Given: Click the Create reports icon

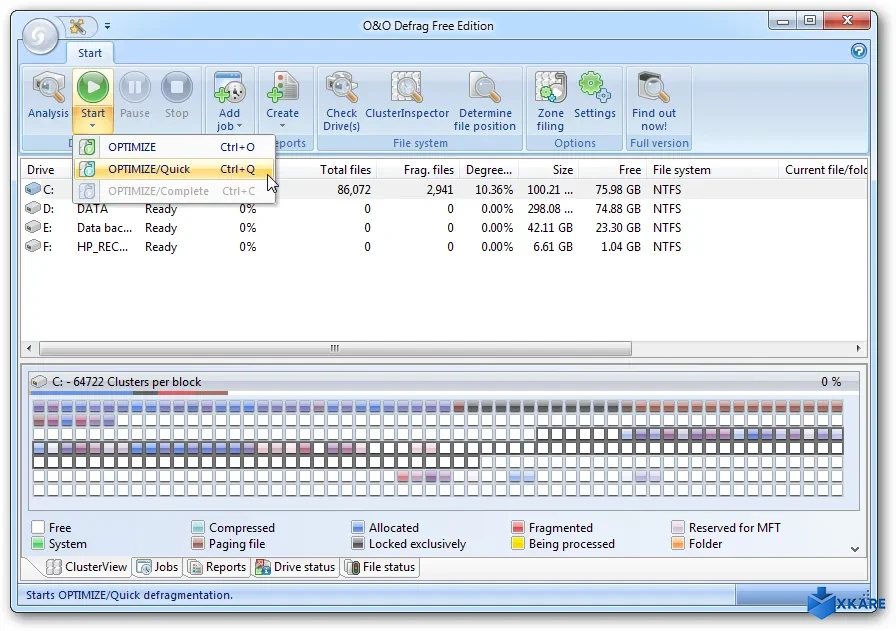Looking at the screenshot, I should tap(282, 88).
